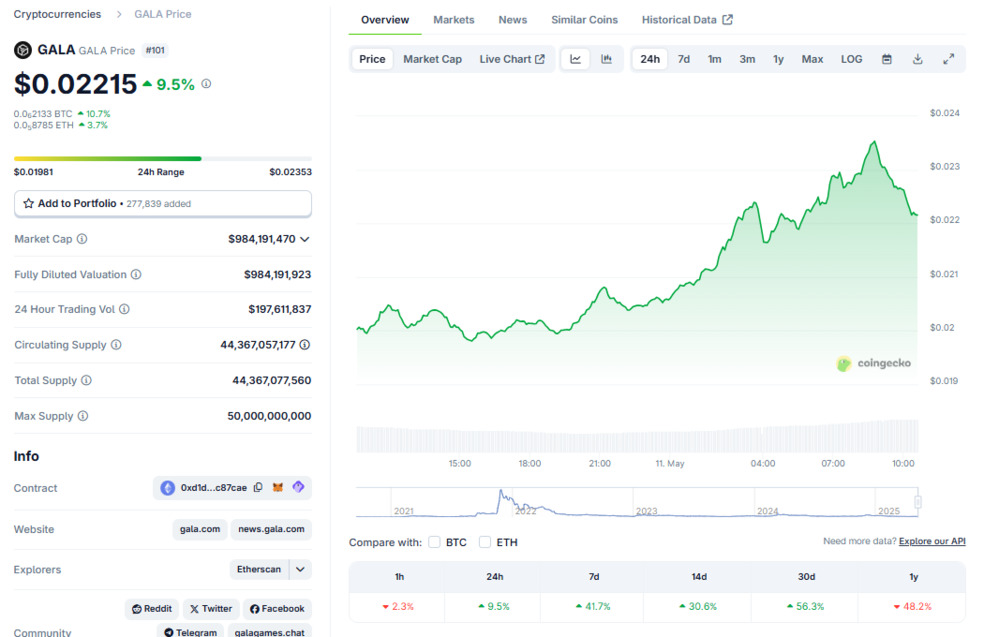Click the 1y change value 48.2%
This screenshot has width=984, height=637.
[x=912, y=606]
